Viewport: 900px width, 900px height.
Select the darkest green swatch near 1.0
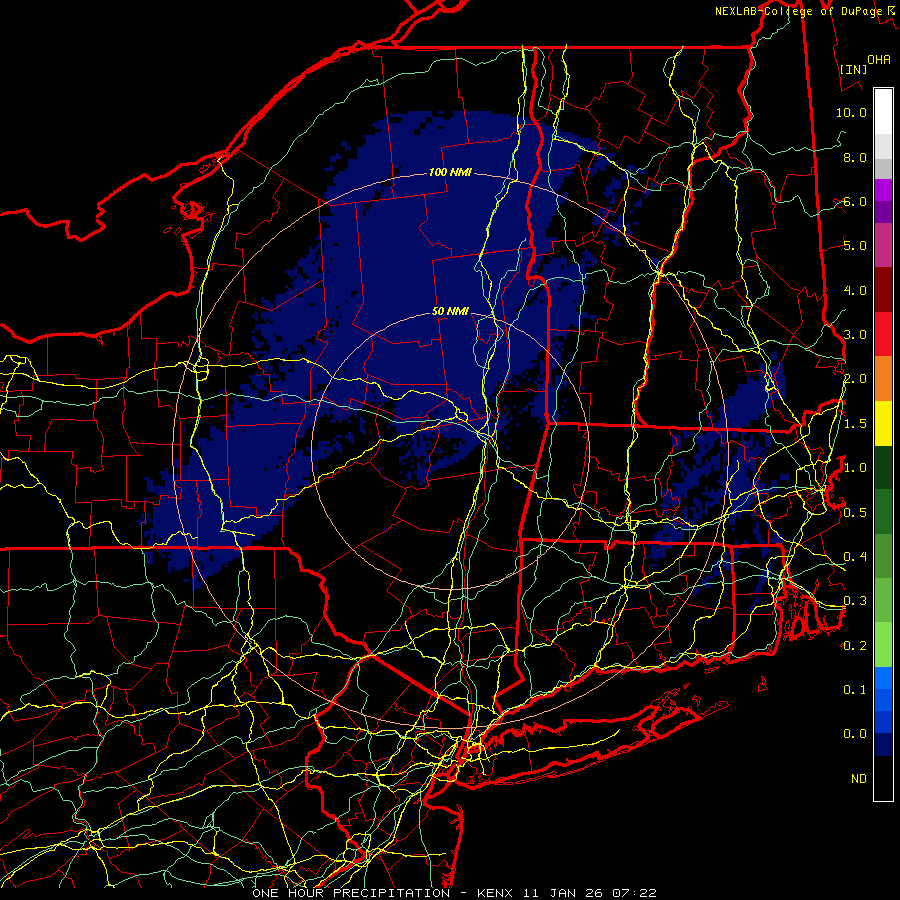click(883, 467)
